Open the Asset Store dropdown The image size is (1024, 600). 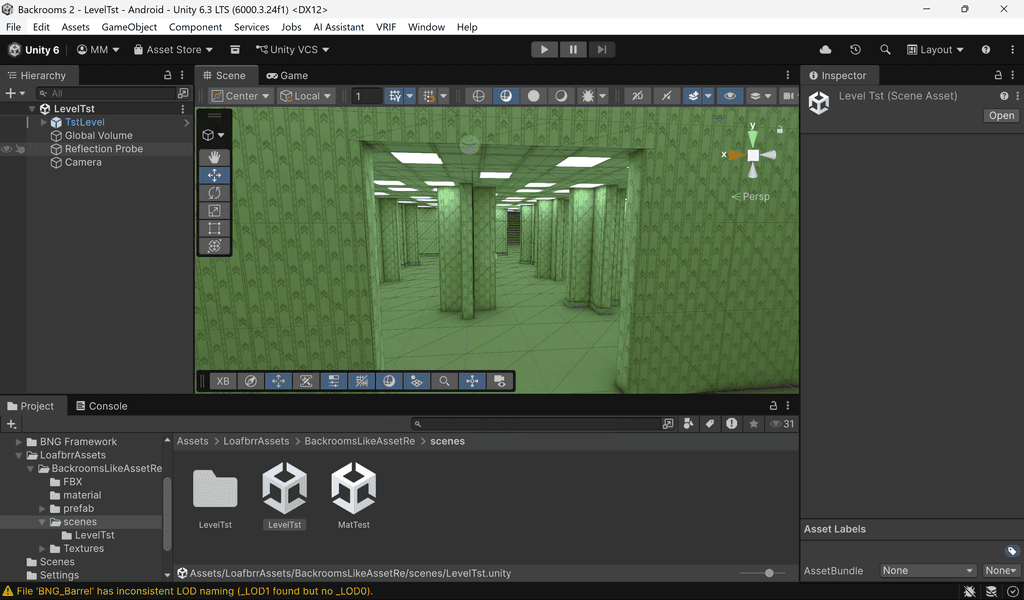173,50
